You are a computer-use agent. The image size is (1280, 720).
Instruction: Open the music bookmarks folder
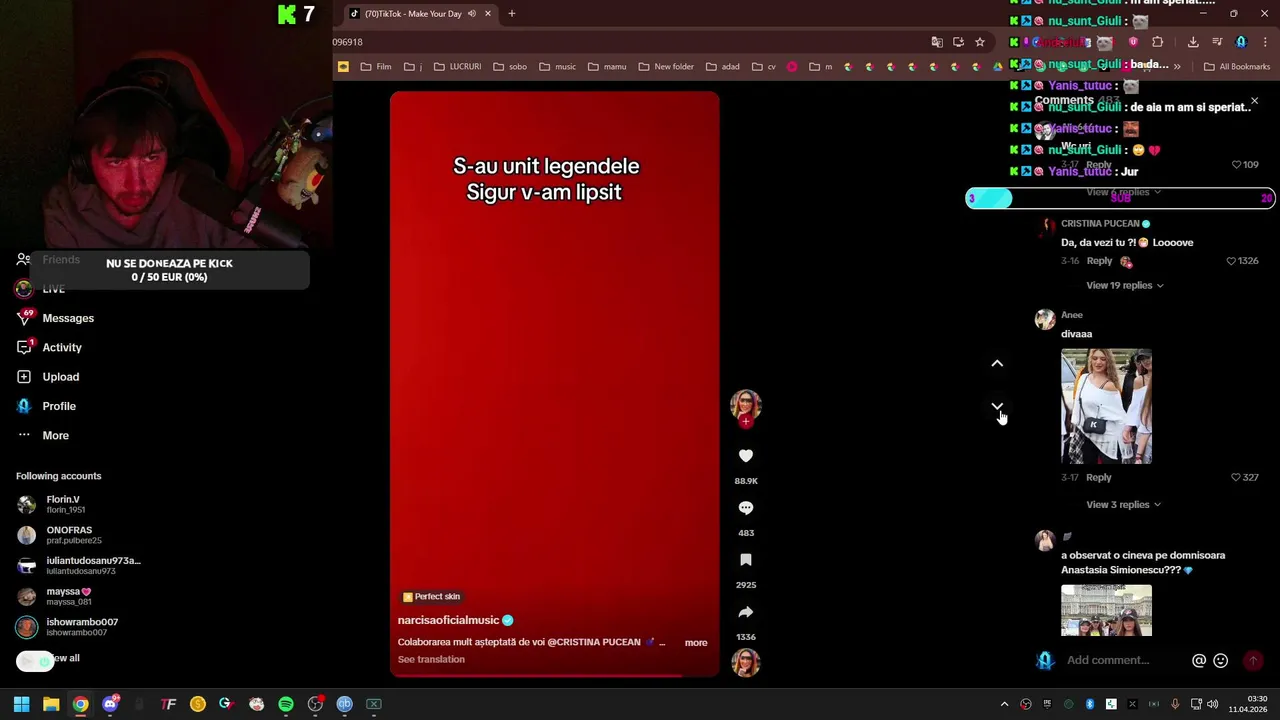coord(557,67)
